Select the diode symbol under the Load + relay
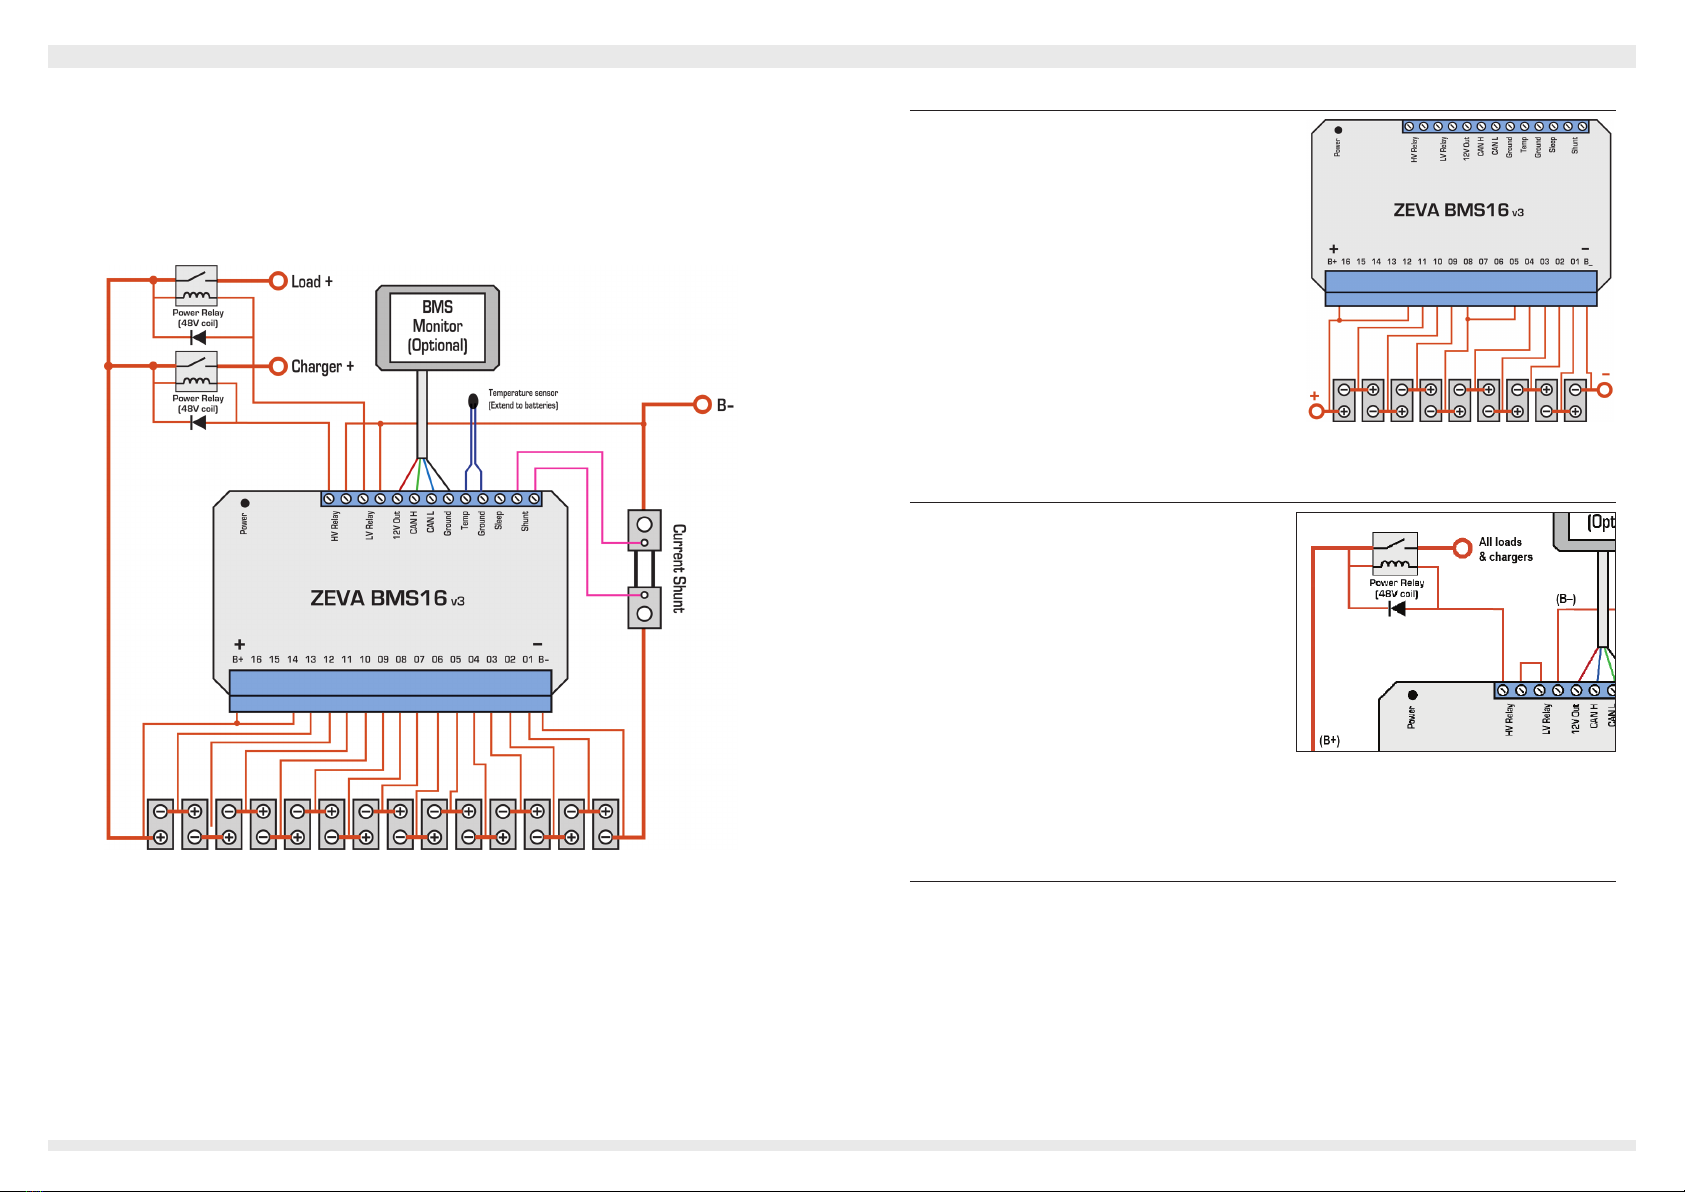 click(198, 337)
